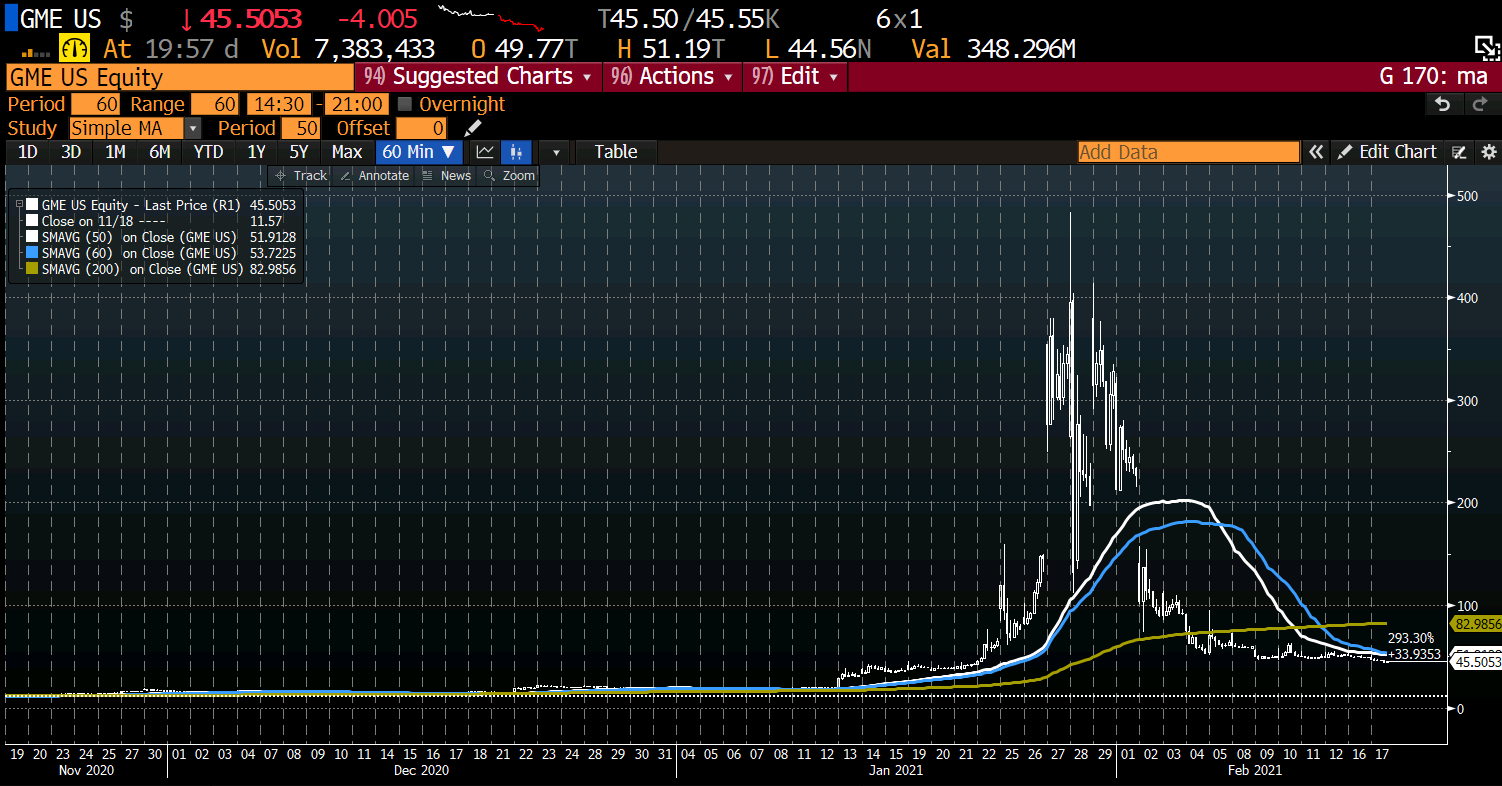The image size is (1502, 786).
Task: Click the Edit Chart button
Action: (1388, 152)
